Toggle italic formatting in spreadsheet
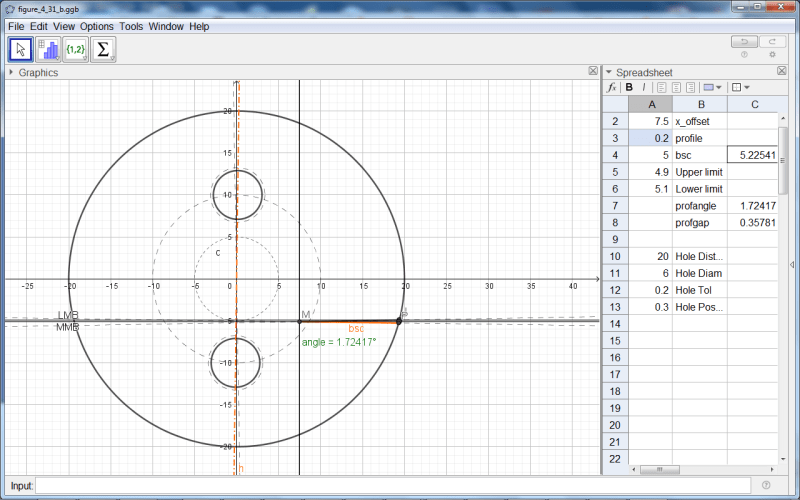Screen dimensions: 800x500 pos(643,87)
